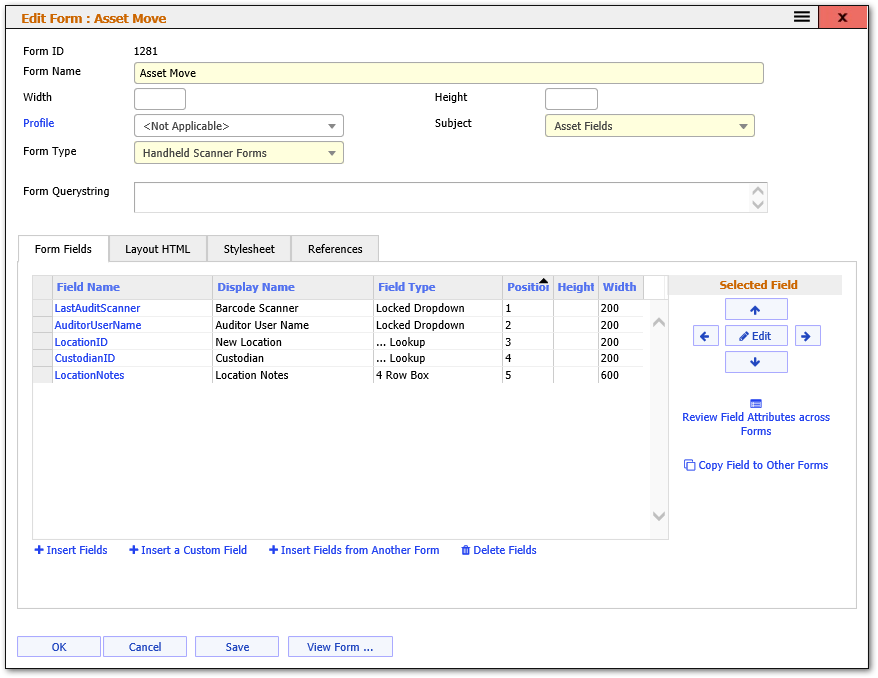This screenshot has height=678, width=878.
Task: Move the selected field up
Action: pos(756,309)
